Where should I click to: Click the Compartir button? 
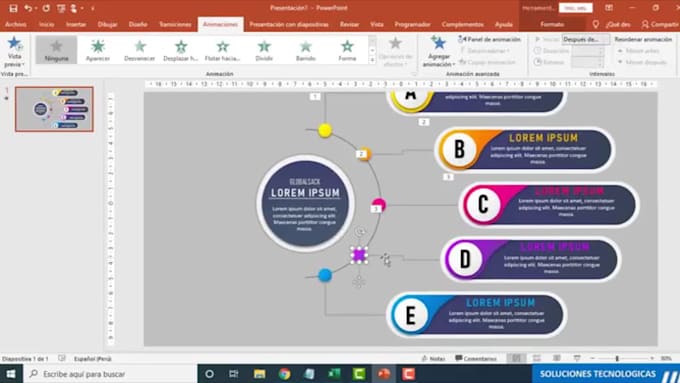(x=659, y=24)
